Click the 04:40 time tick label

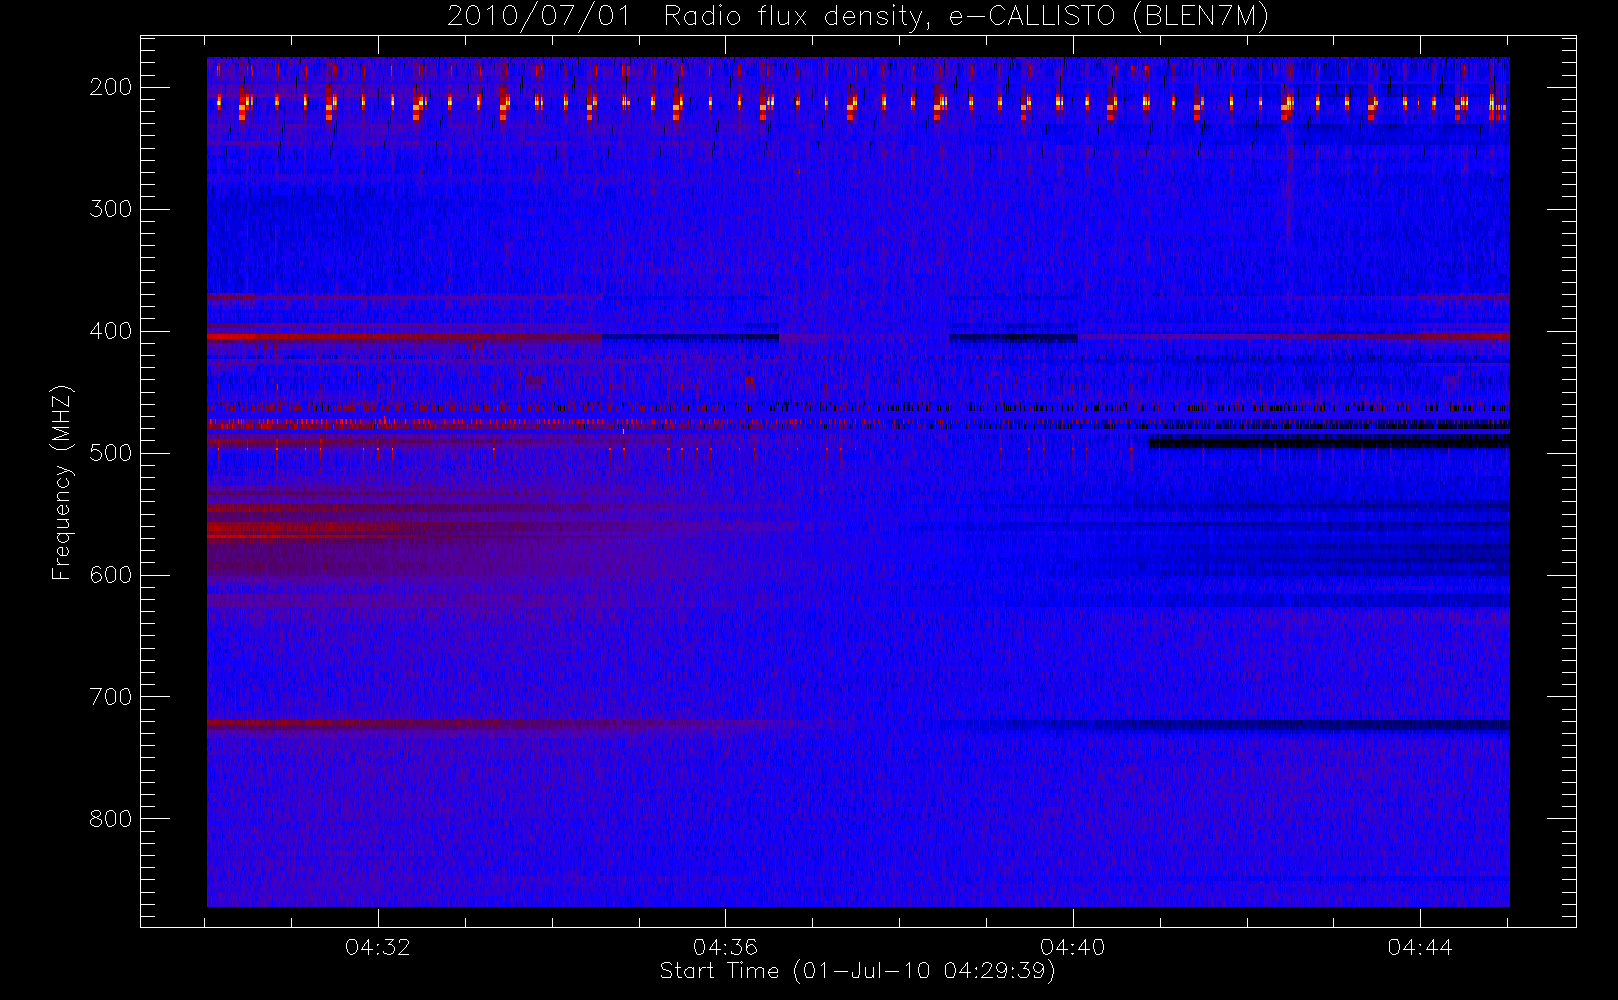(1073, 947)
